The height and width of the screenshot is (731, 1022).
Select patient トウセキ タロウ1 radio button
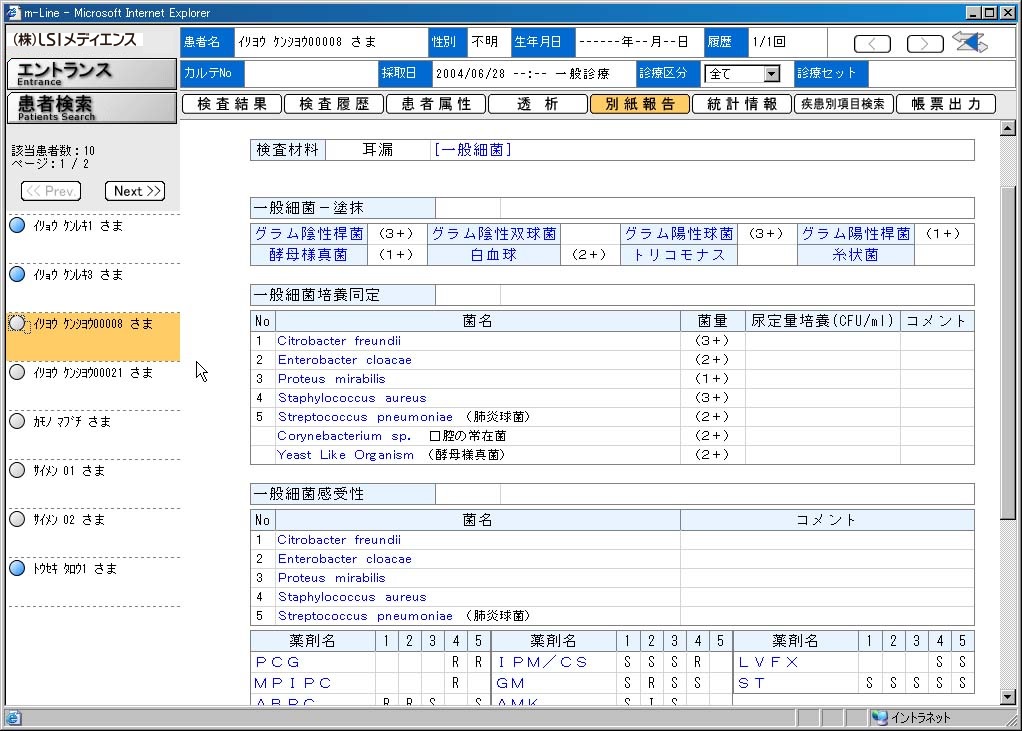coord(18,568)
